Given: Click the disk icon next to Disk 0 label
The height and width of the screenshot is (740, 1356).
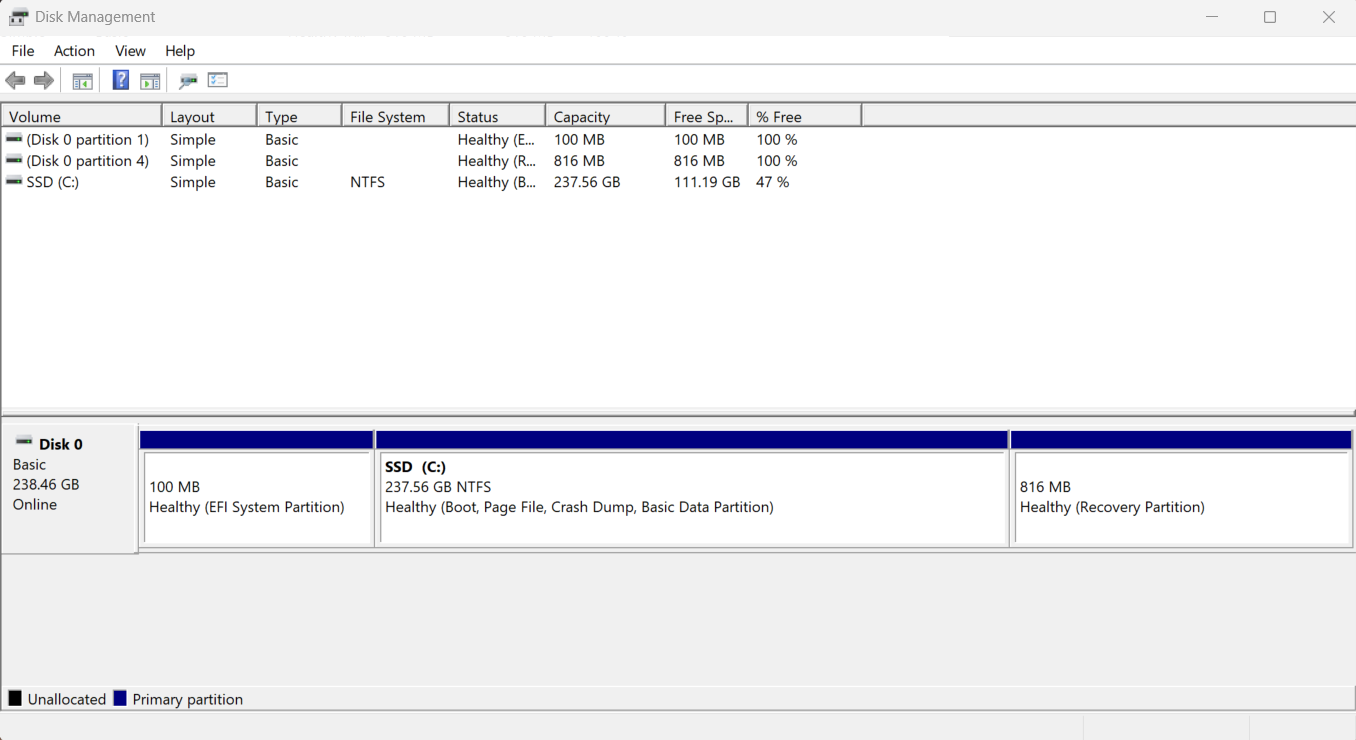Looking at the screenshot, I should (x=24, y=442).
